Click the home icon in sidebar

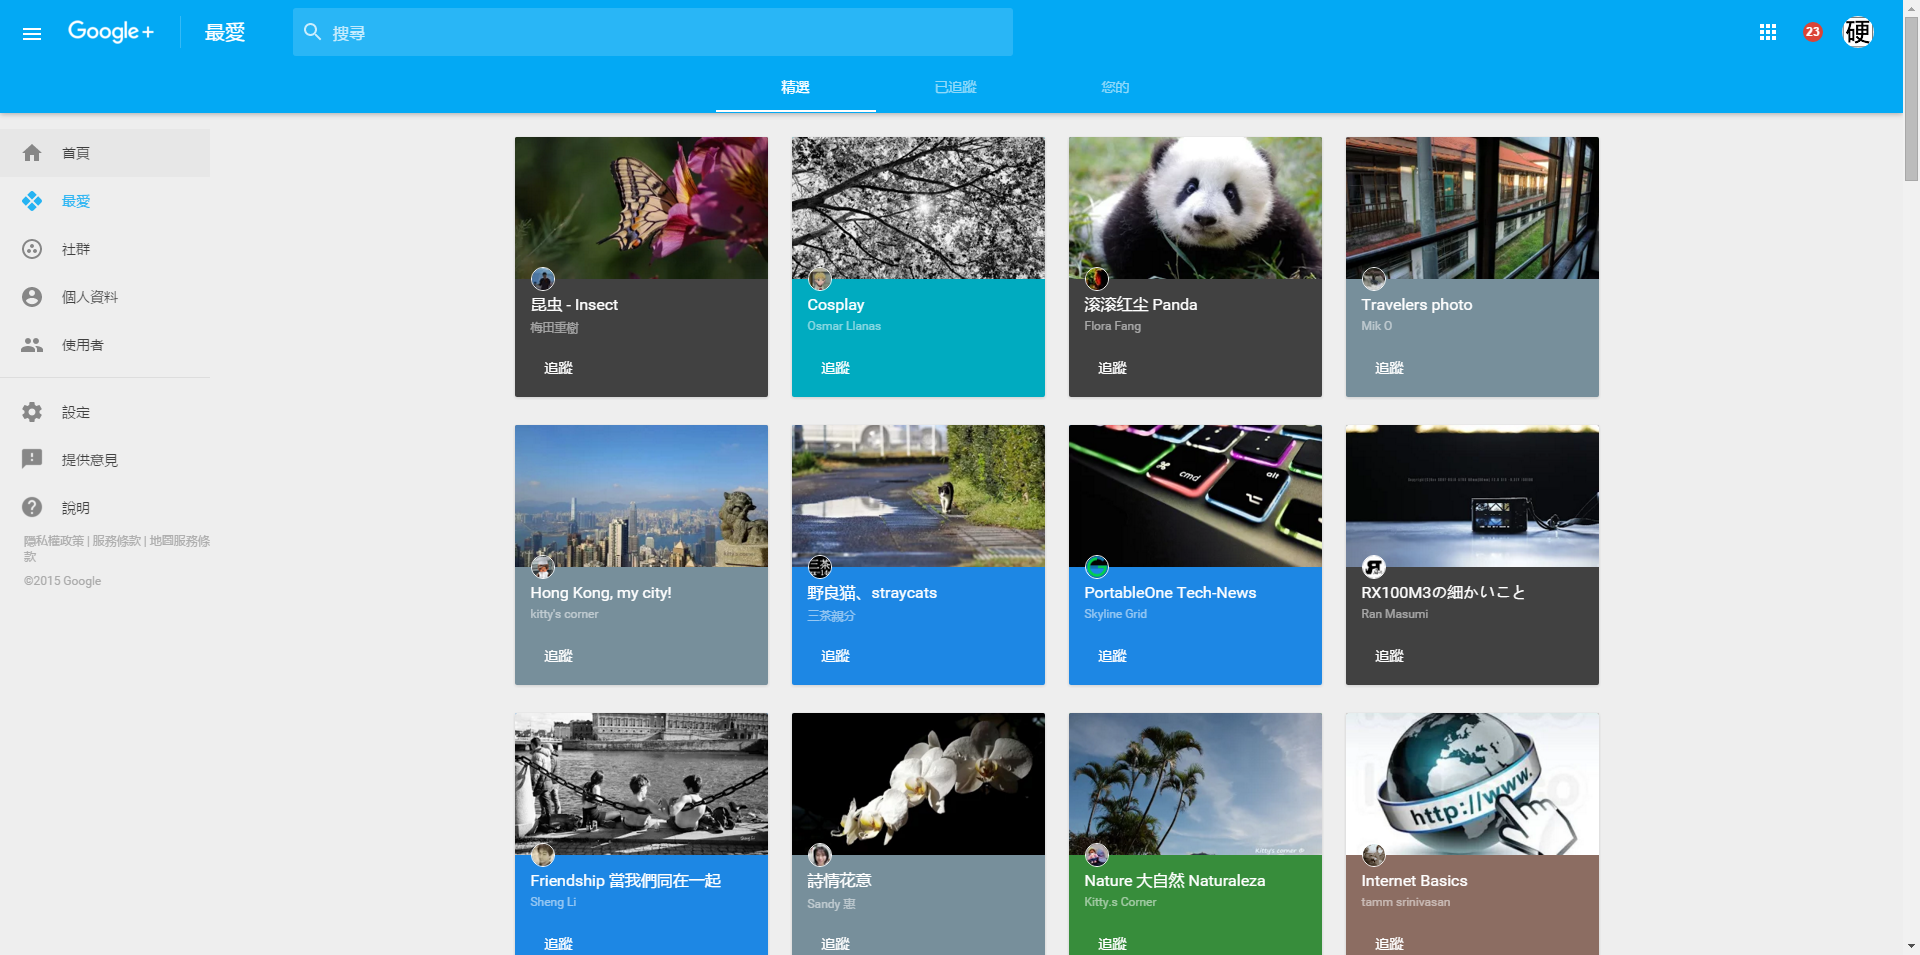point(32,153)
